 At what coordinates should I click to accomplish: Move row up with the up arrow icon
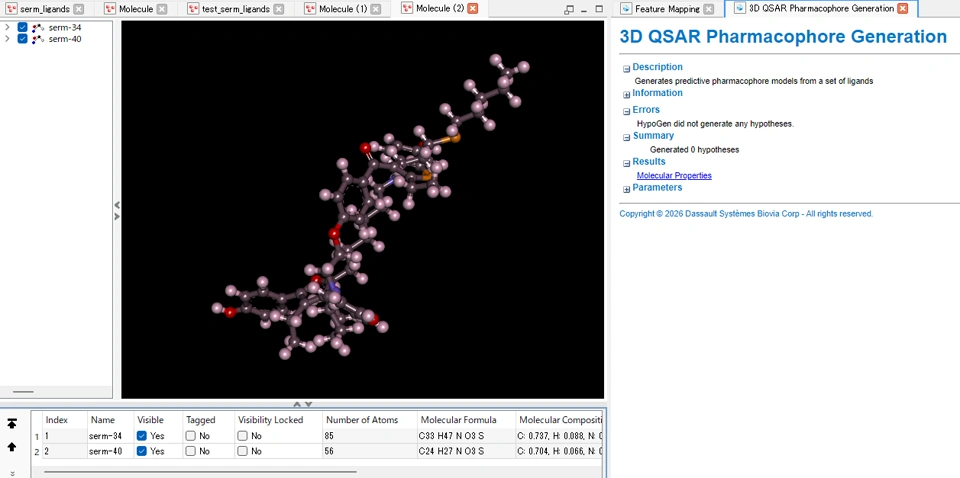coord(12,447)
